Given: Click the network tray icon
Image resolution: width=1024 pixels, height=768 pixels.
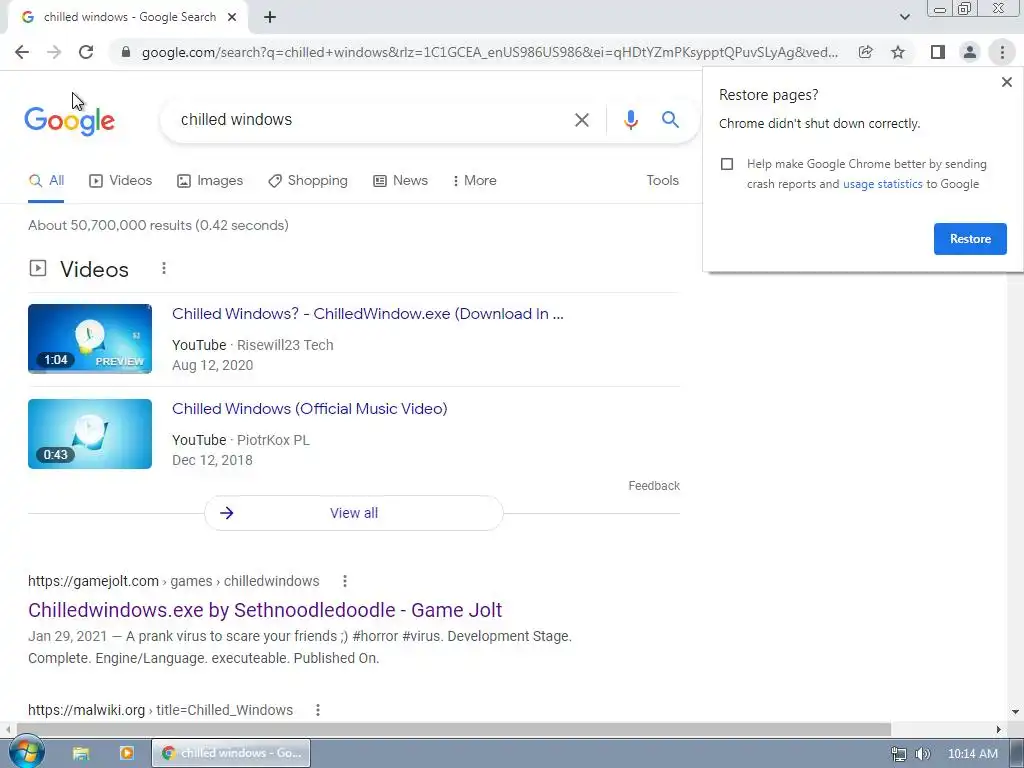Looking at the screenshot, I should [x=899, y=754].
